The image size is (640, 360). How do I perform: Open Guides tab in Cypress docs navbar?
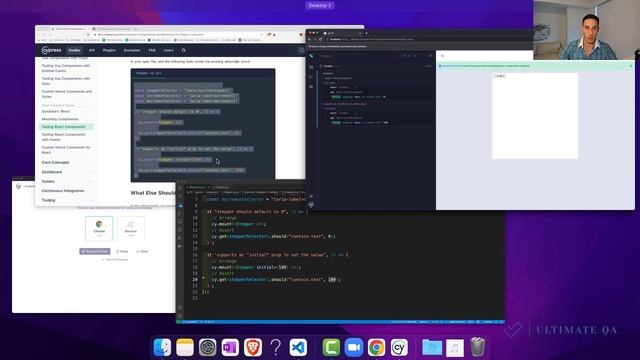[x=74, y=50]
